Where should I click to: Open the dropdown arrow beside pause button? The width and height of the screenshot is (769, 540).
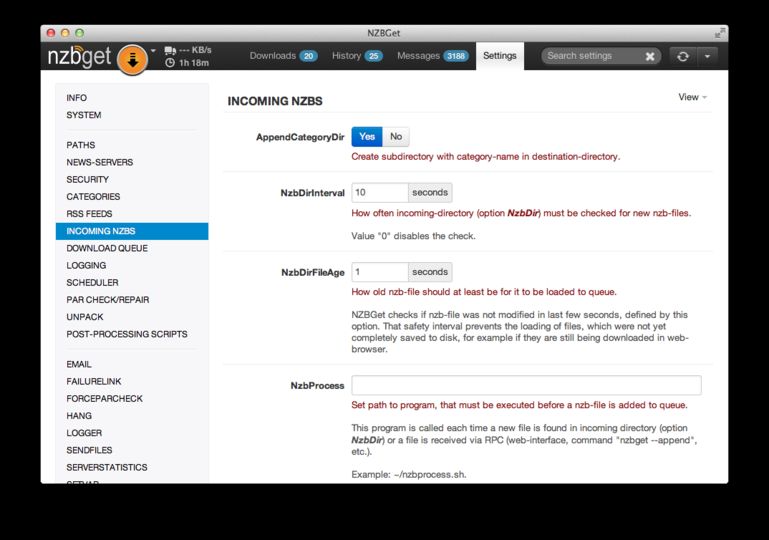coord(153,50)
